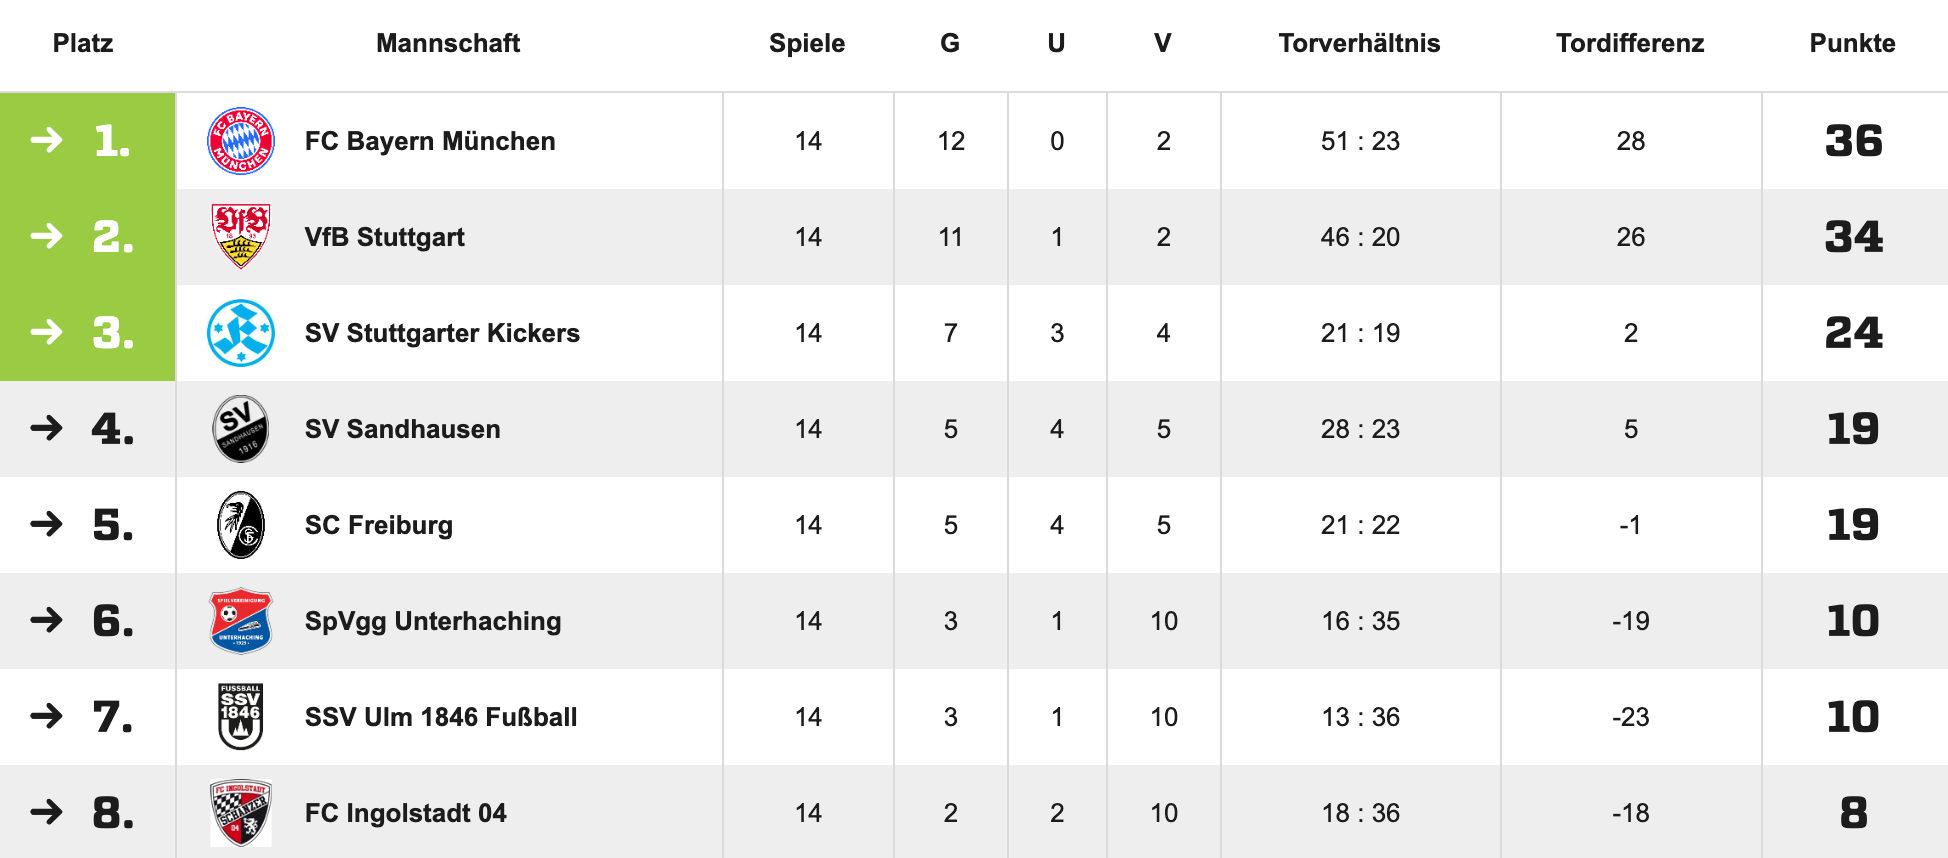1948x858 pixels.
Task: Open the SC Freiburg club emblem
Action: click(x=240, y=525)
